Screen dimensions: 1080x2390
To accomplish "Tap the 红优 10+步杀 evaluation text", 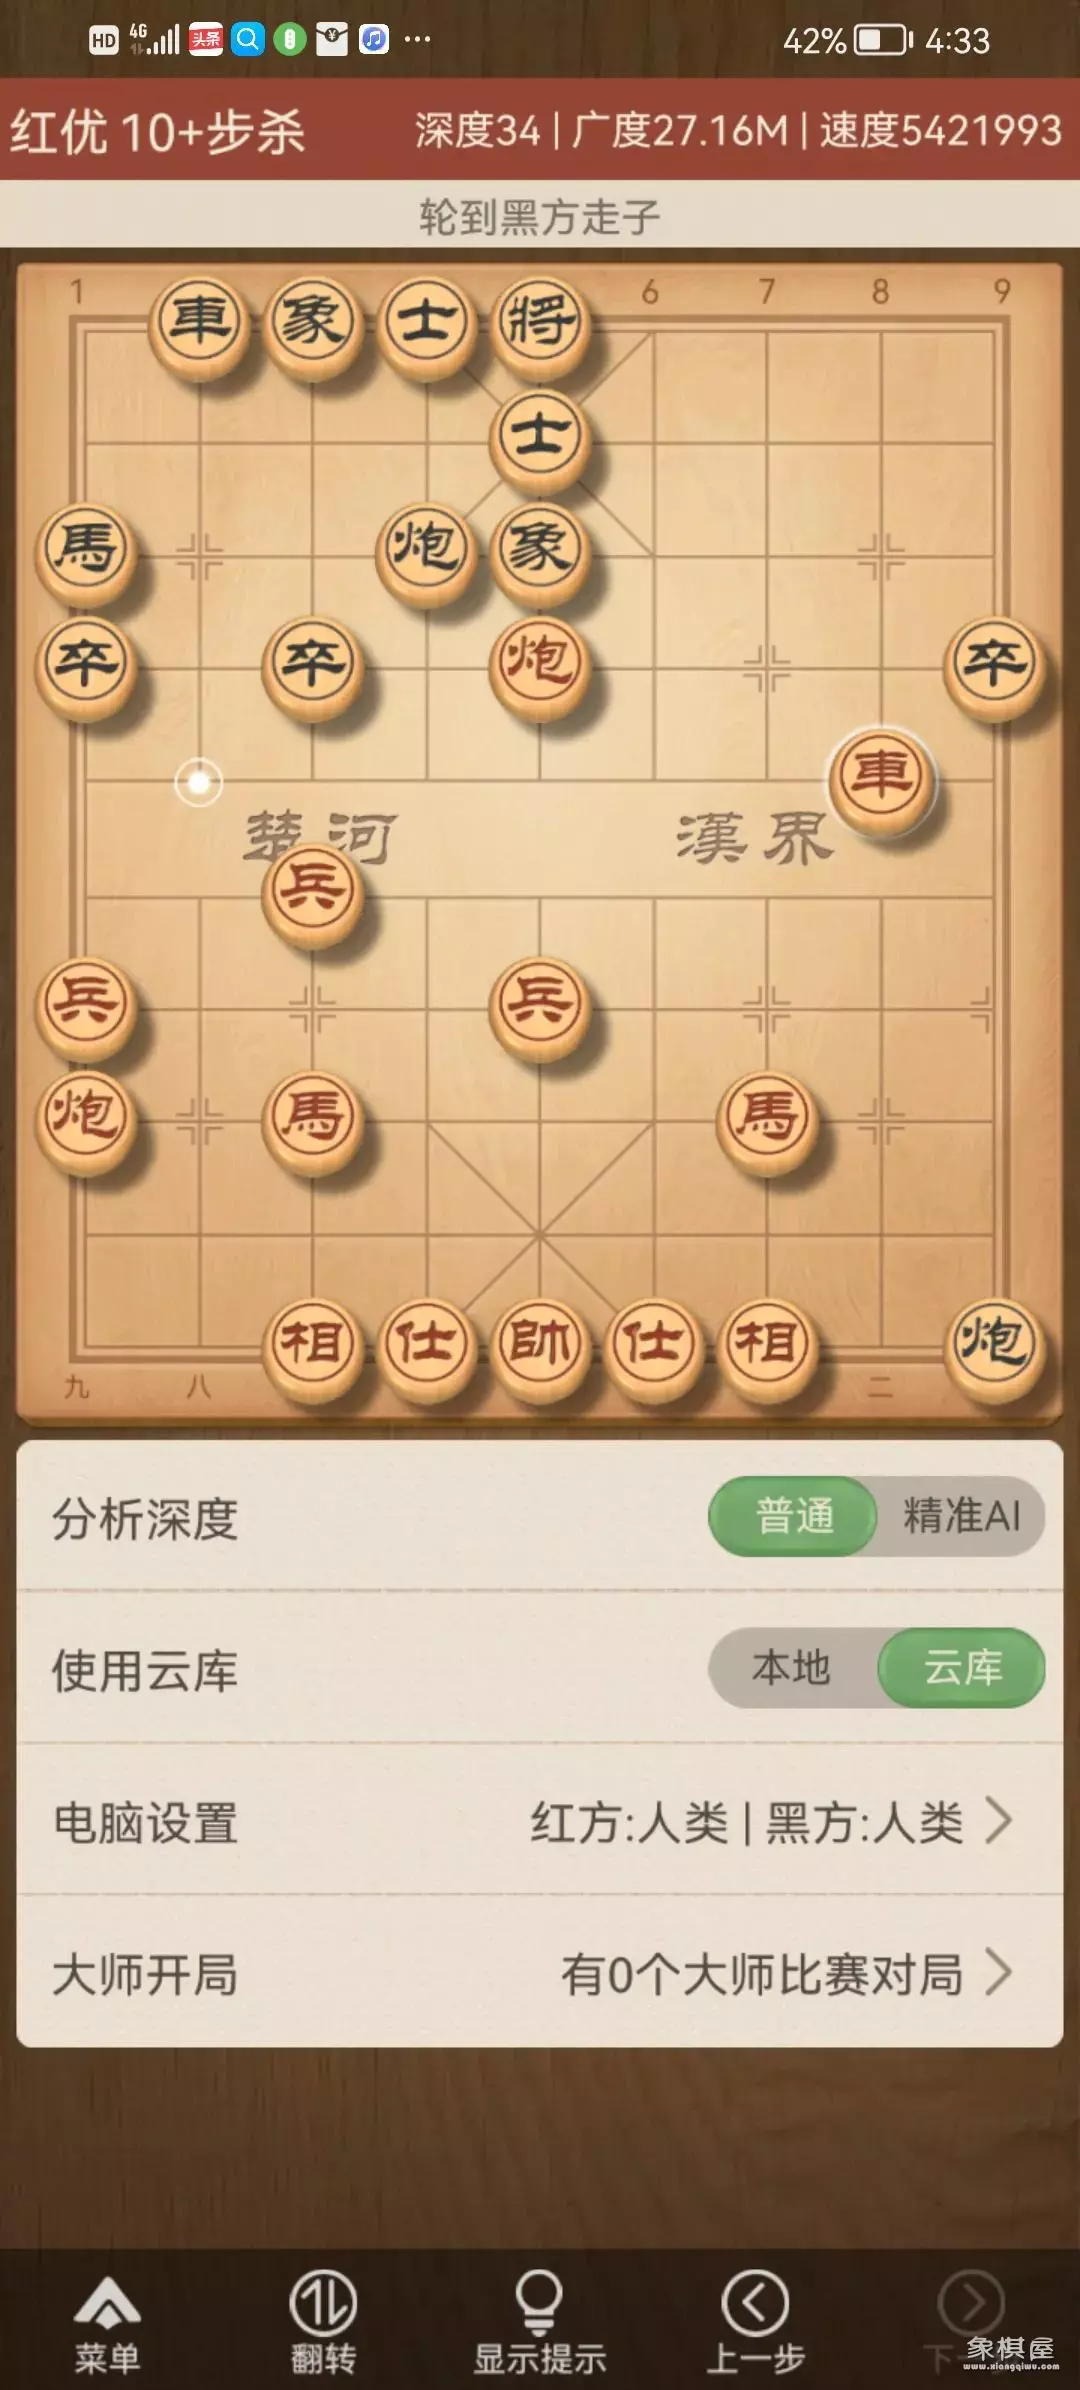I will coord(158,132).
